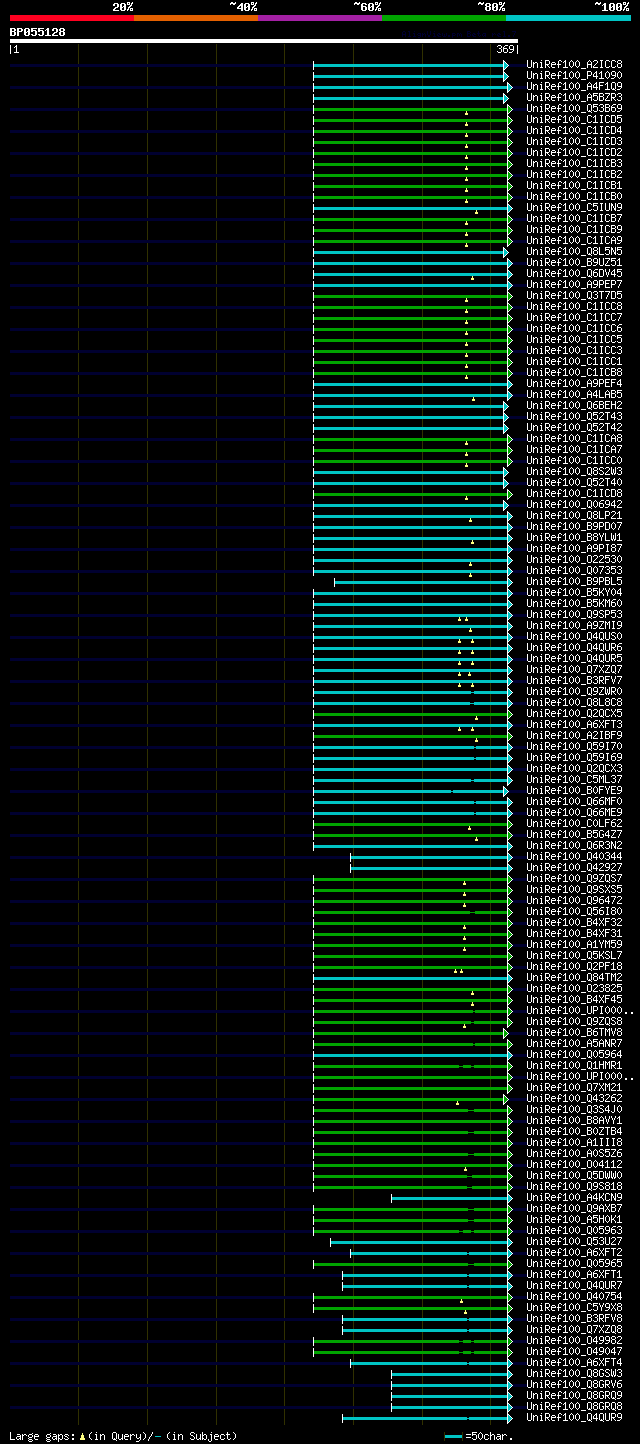Open hit UniRef100_Q53B69

click(x=574, y=108)
